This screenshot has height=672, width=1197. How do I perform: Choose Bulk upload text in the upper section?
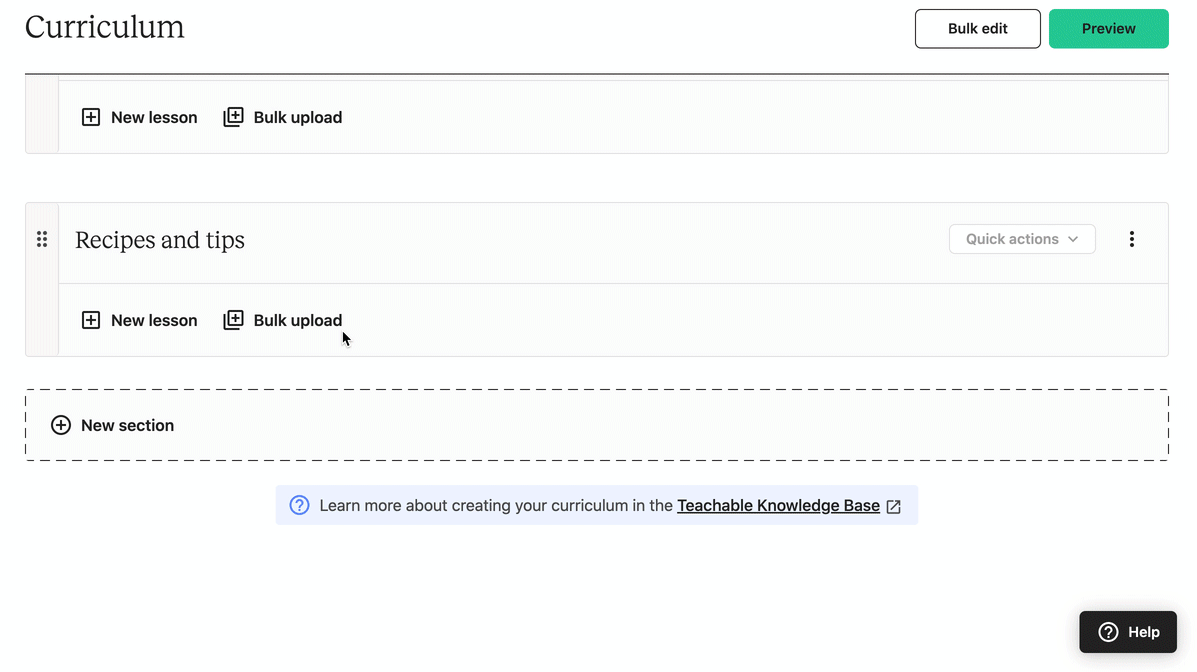point(298,117)
